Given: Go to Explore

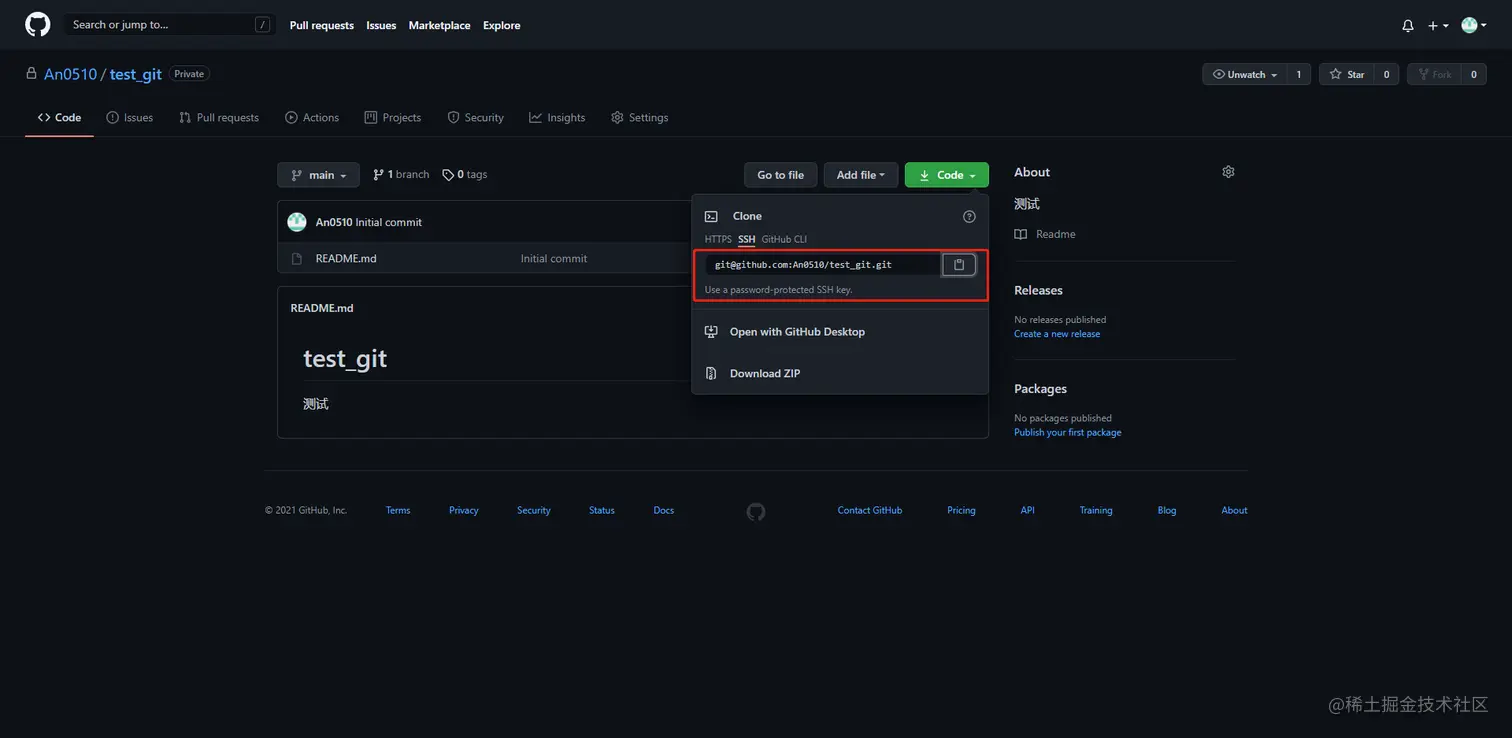Looking at the screenshot, I should (502, 25).
